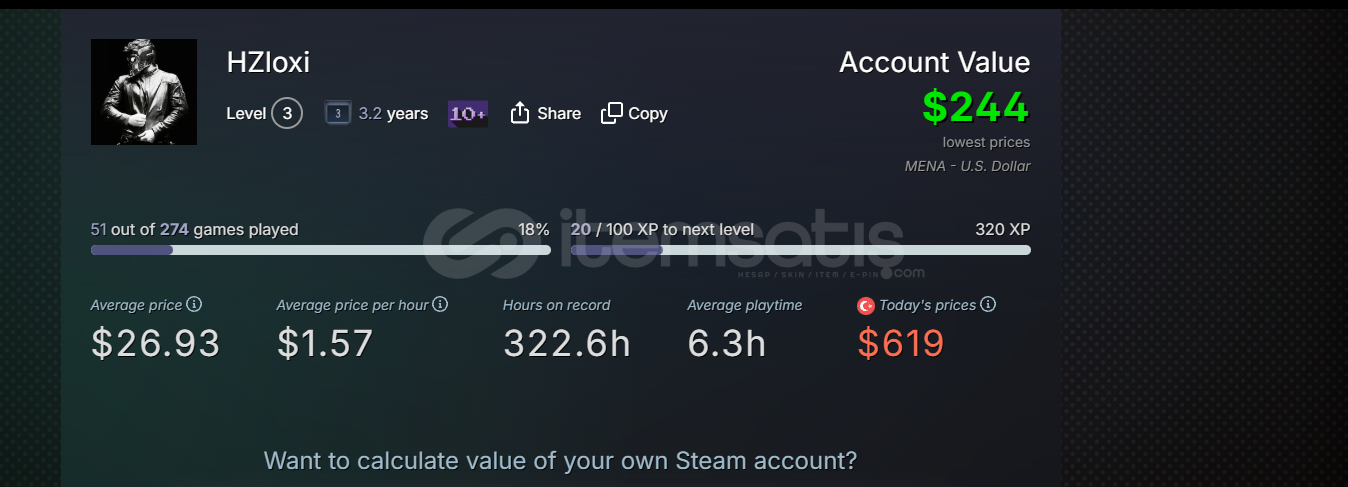1348x487 pixels.
Task: Click the $244 account value amount
Action: 976,107
